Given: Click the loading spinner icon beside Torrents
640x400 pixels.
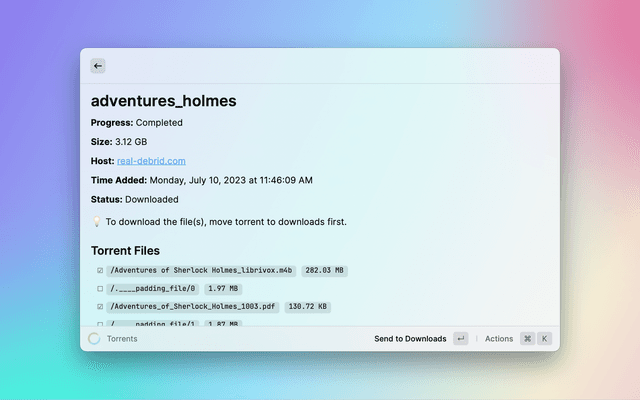Looking at the screenshot, I should 94,339.
